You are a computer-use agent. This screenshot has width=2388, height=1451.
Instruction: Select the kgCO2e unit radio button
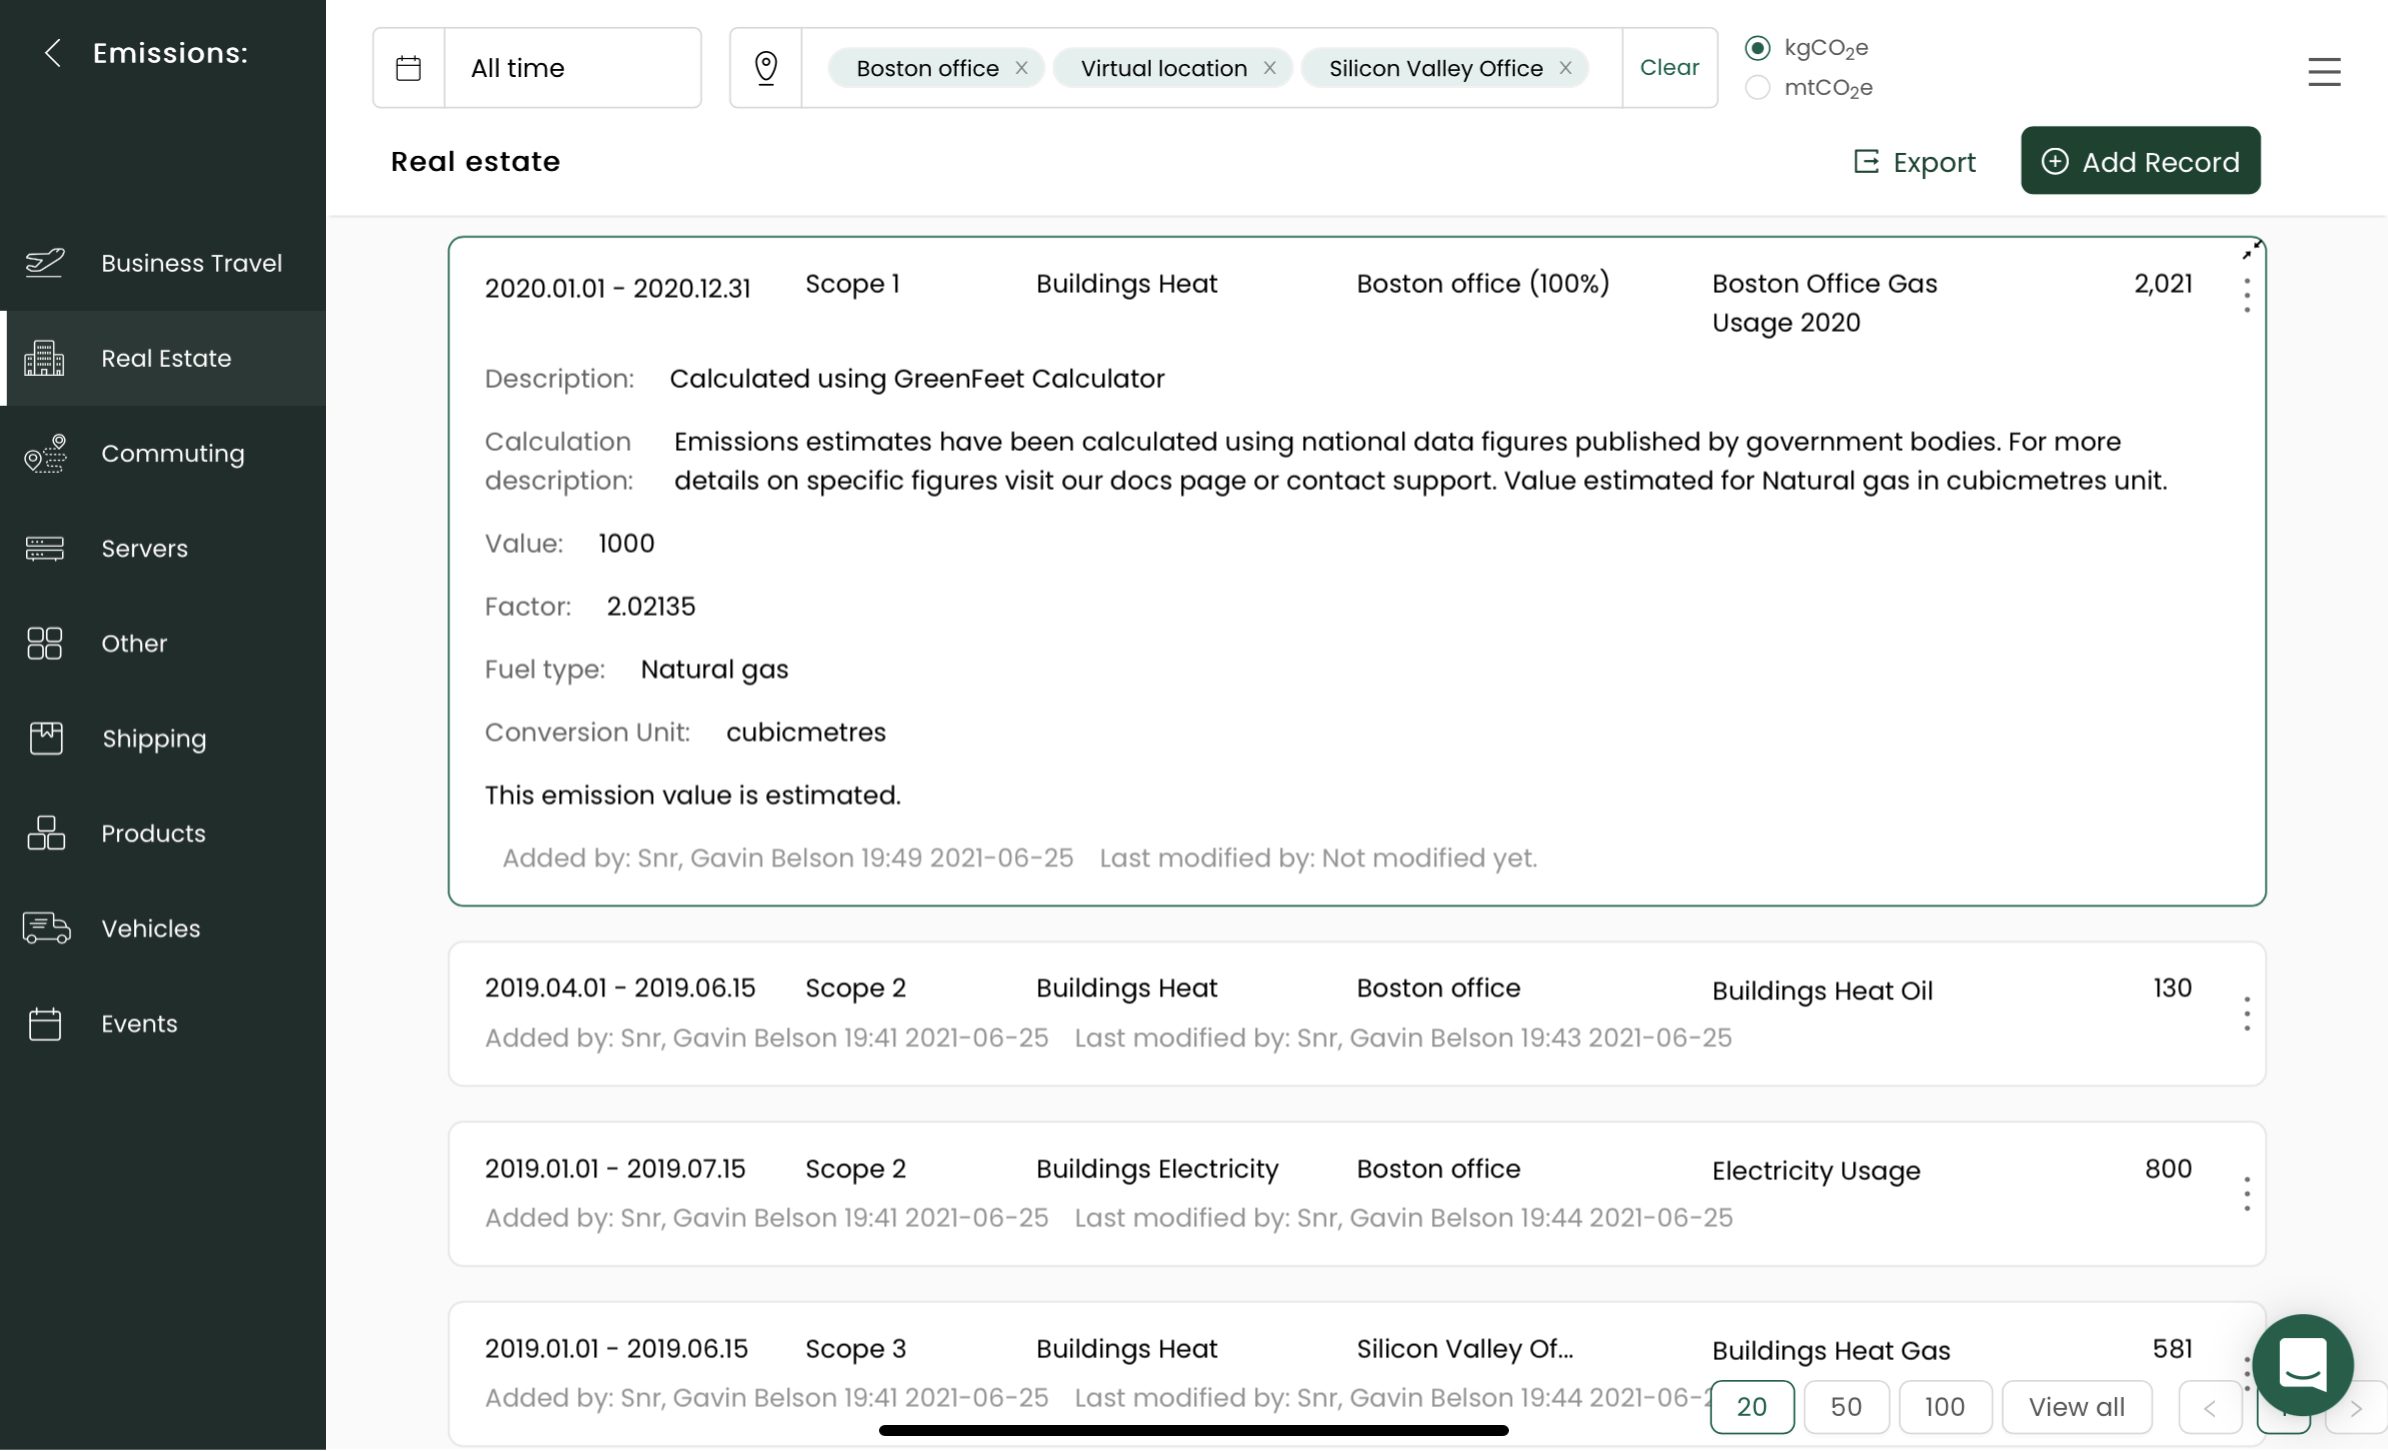pos(1757,48)
